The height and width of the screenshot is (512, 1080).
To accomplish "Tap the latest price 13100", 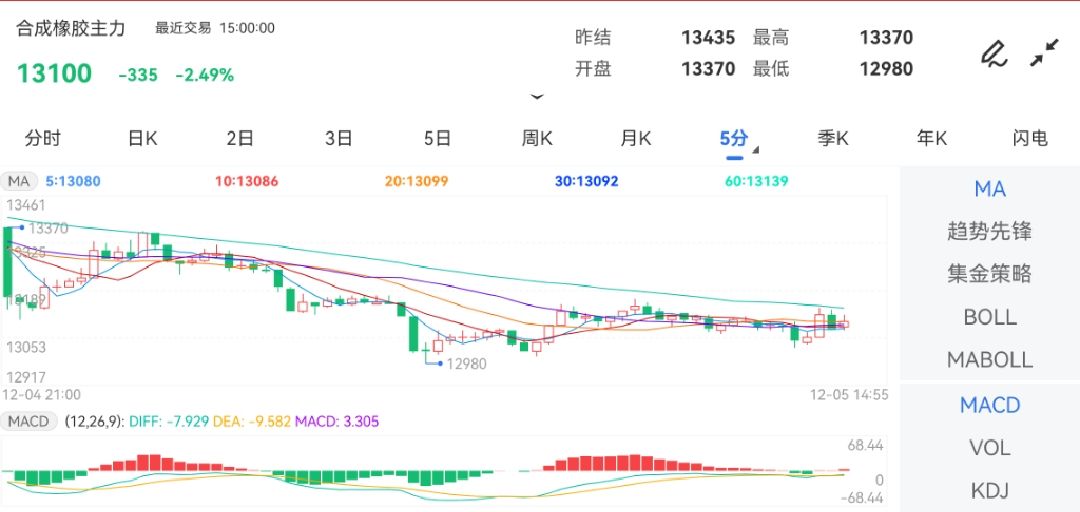I will pyautogui.click(x=54, y=74).
